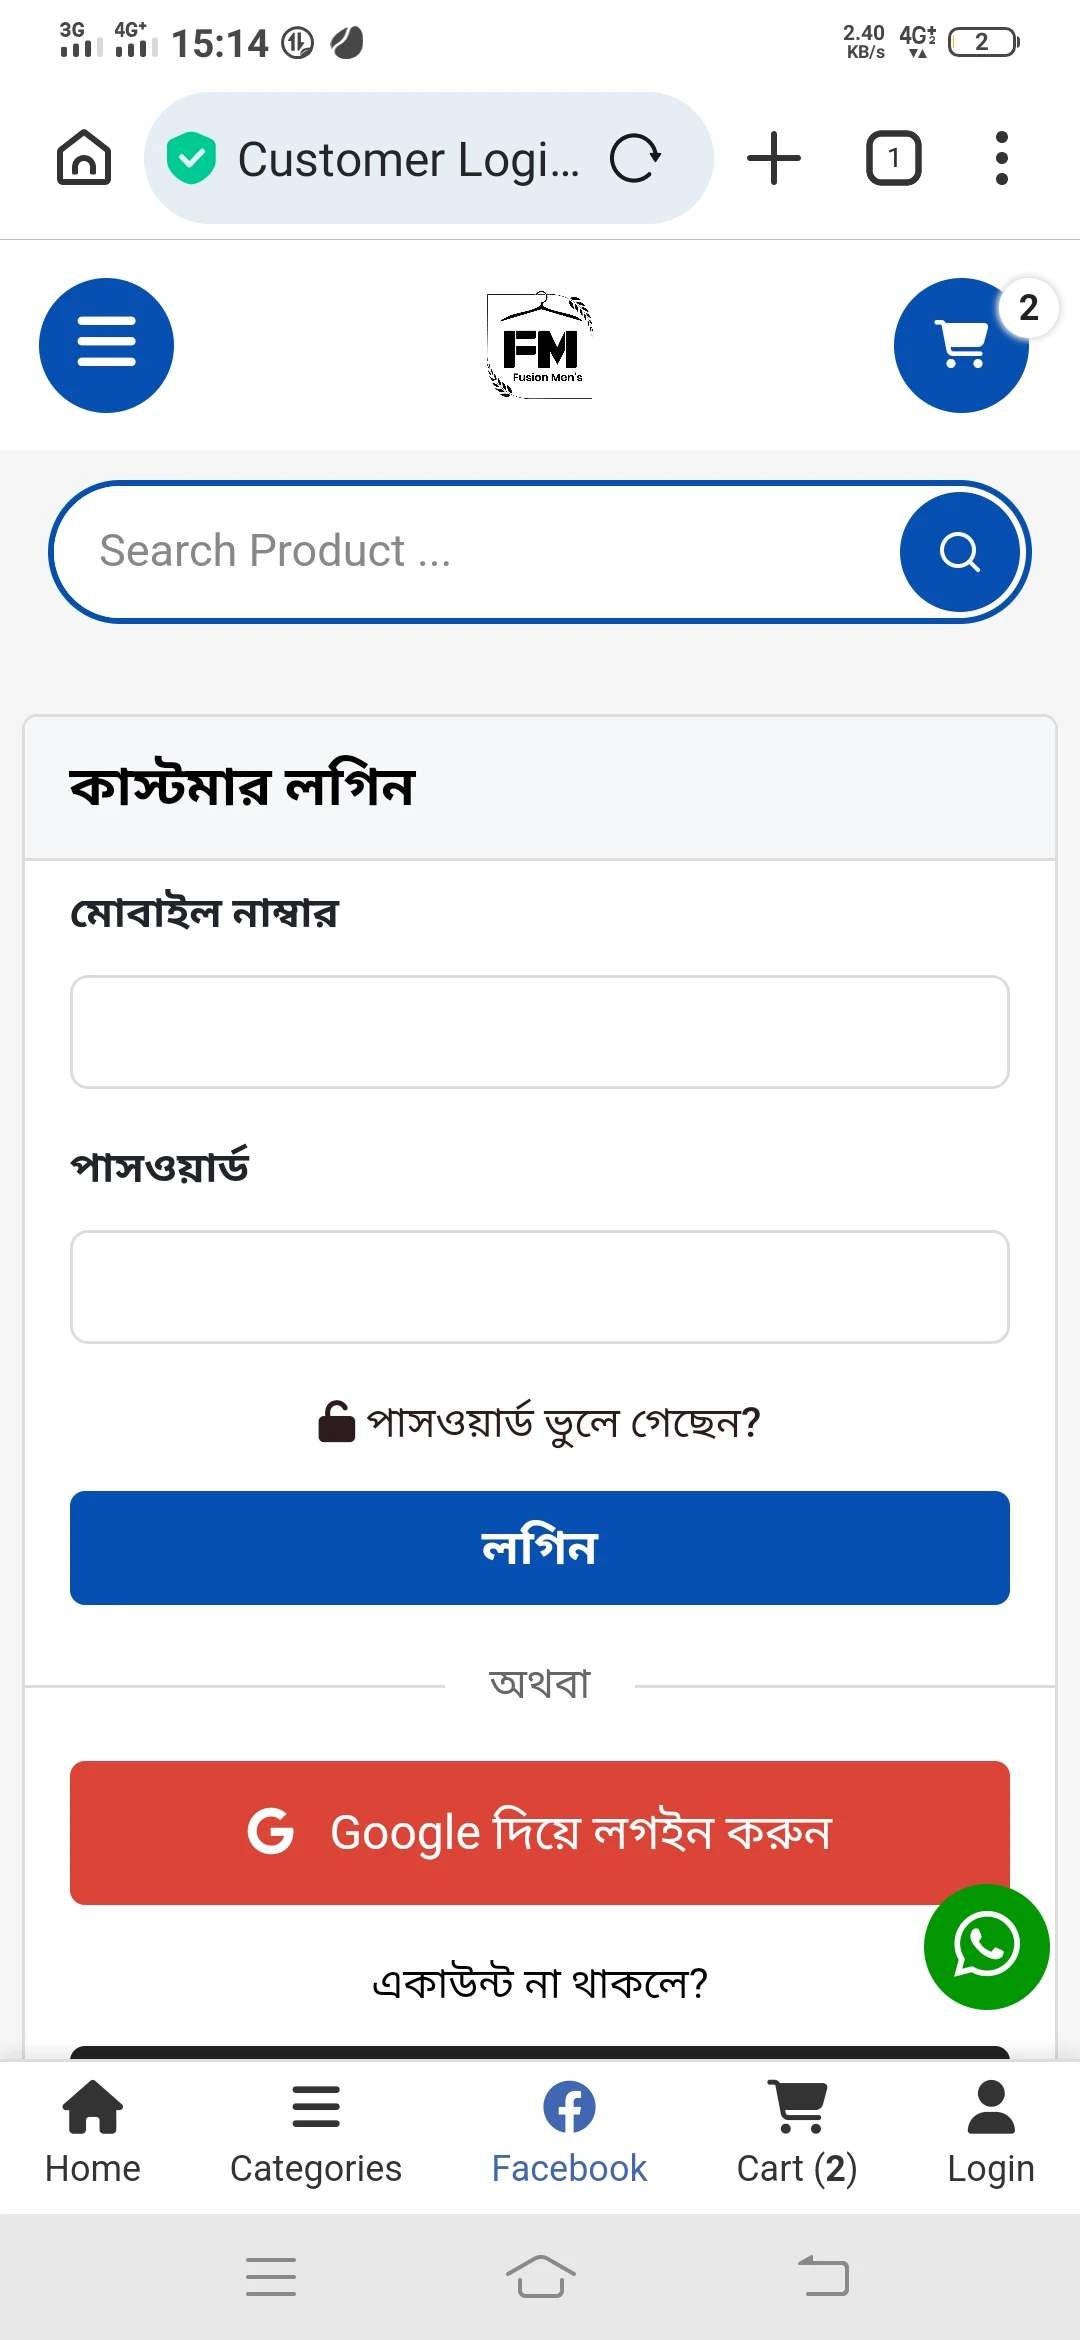Open the blue hamburger menu
The height and width of the screenshot is (2340, 1080).
coord(106,345)
